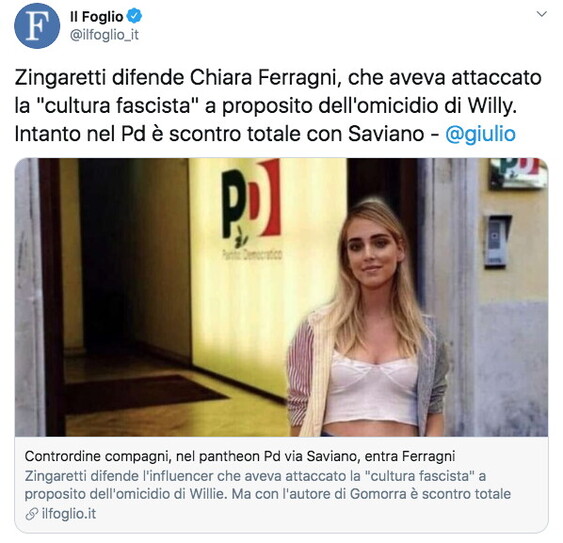This screenshot has width=563, height=543.
Task: Click the small PD sign above the intercom
Action: click(518, 173)
